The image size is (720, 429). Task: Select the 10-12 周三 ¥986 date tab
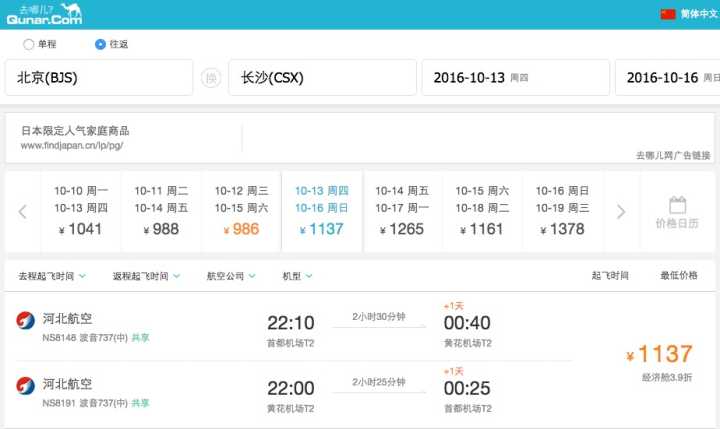click(x=241, y=210)
